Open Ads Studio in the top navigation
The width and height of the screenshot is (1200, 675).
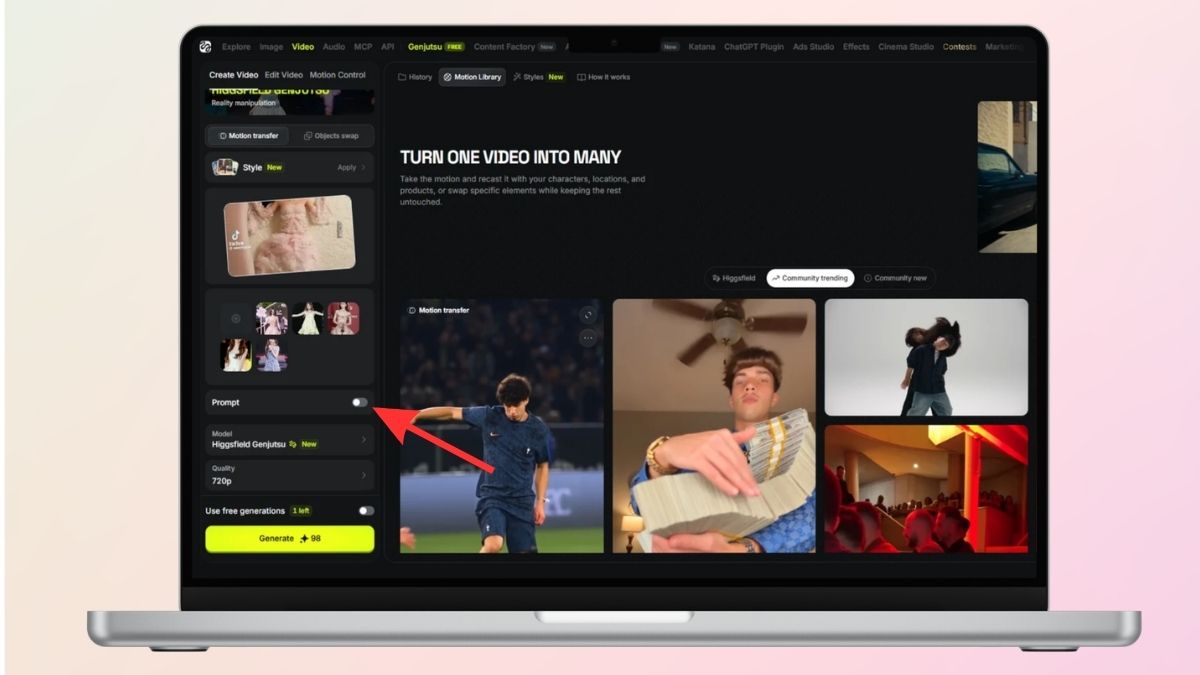tap(813, 47)
